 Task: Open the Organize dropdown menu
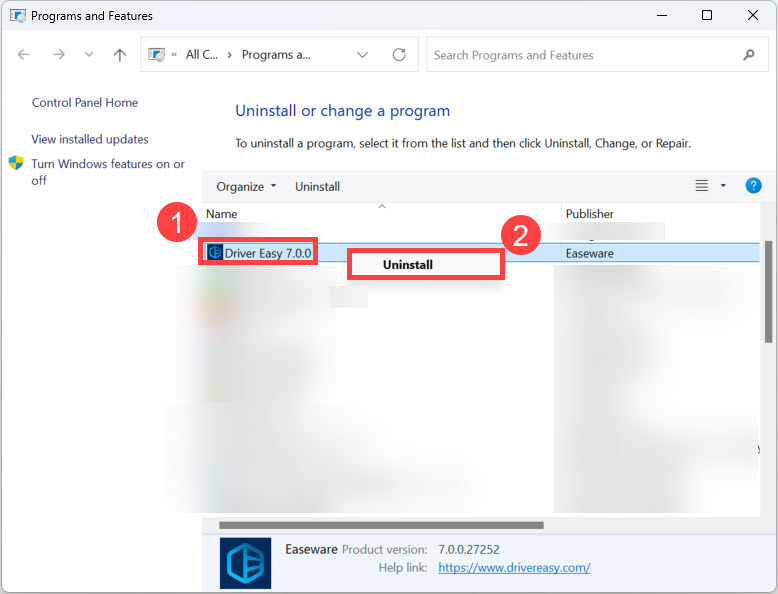coord(246,186)
